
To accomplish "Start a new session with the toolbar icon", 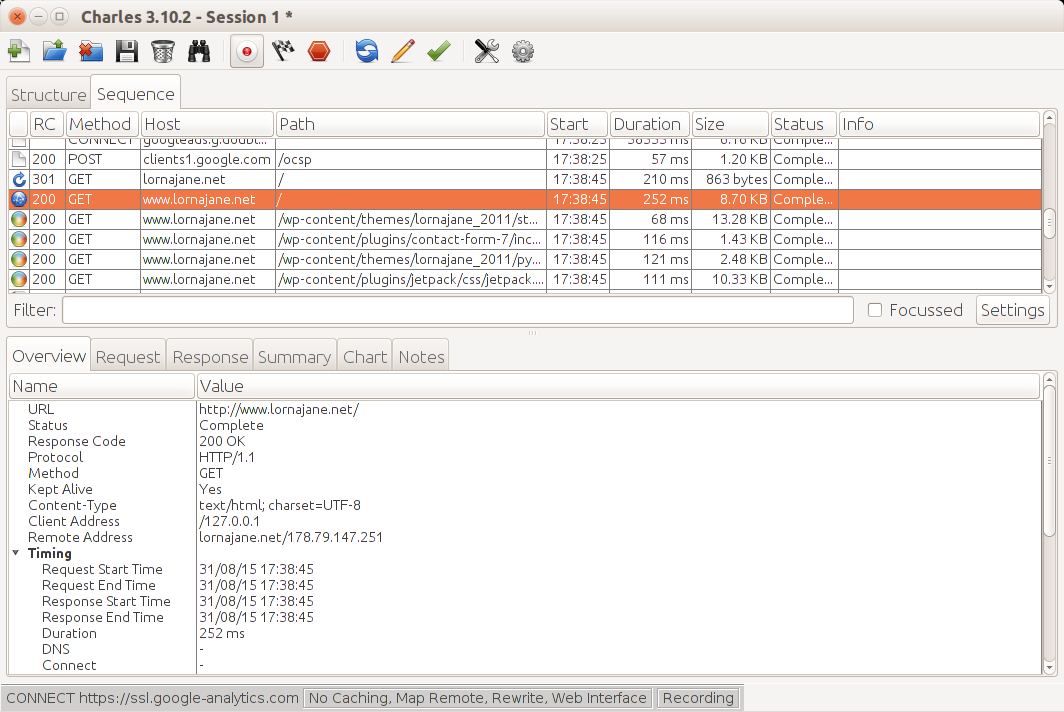I will [x=18, y=51].
